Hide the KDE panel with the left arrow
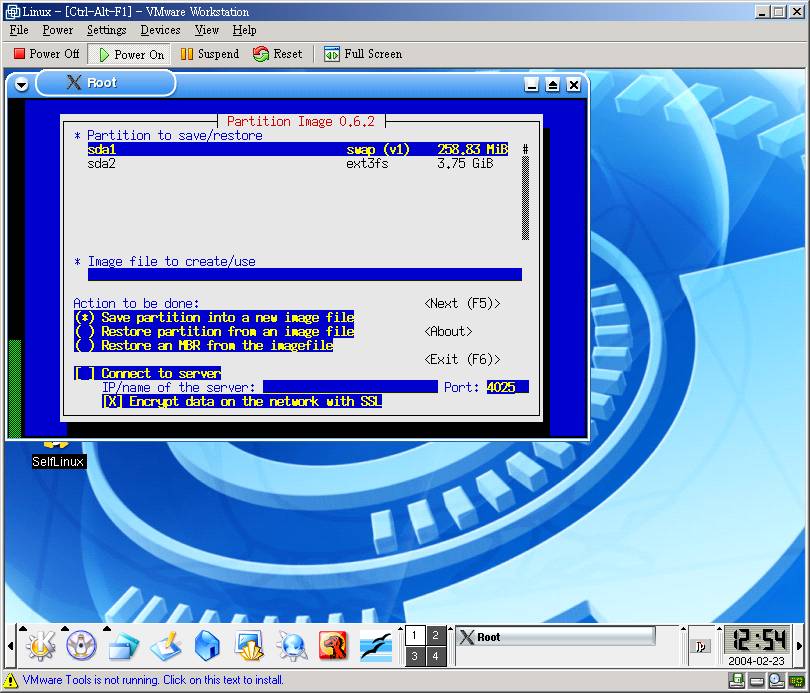This screenshot has width=810, height=693. pyautogui.click(x=10, y=645)
